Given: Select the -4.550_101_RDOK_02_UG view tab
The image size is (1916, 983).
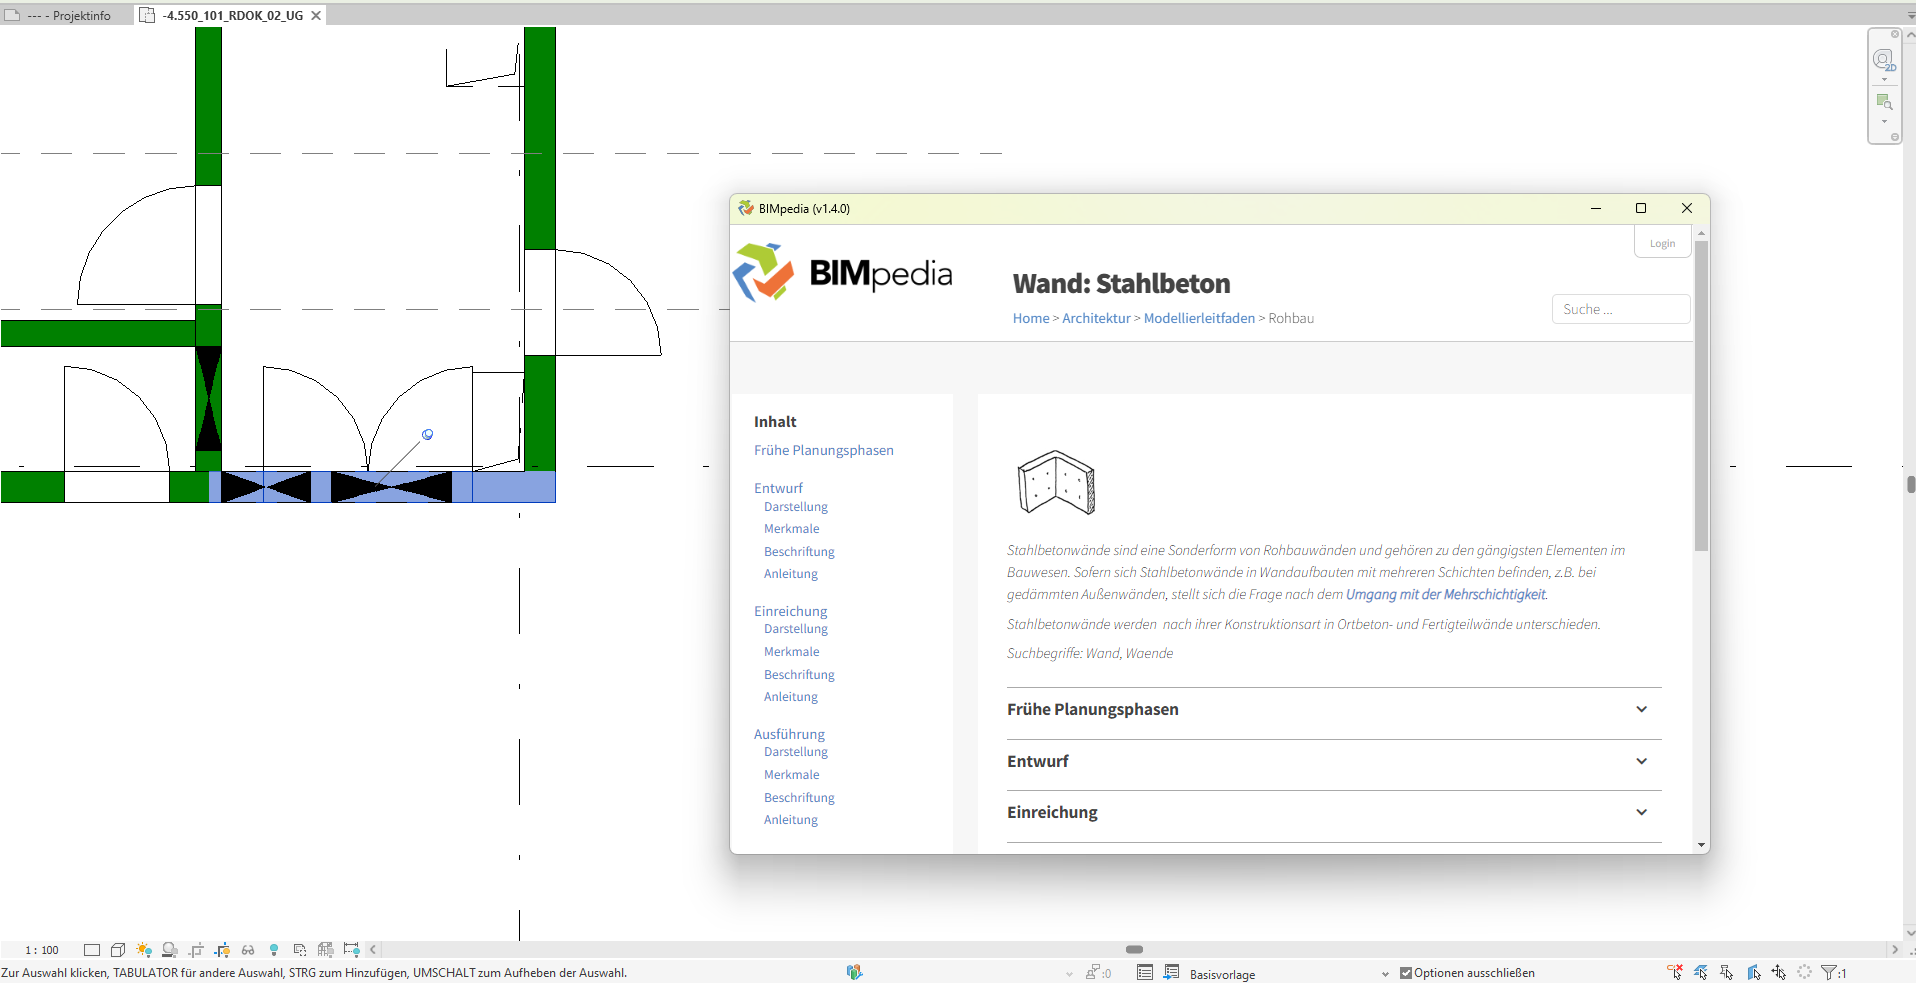Looking at the screenshot, I should pyautogui.click(x=228, y=15).
